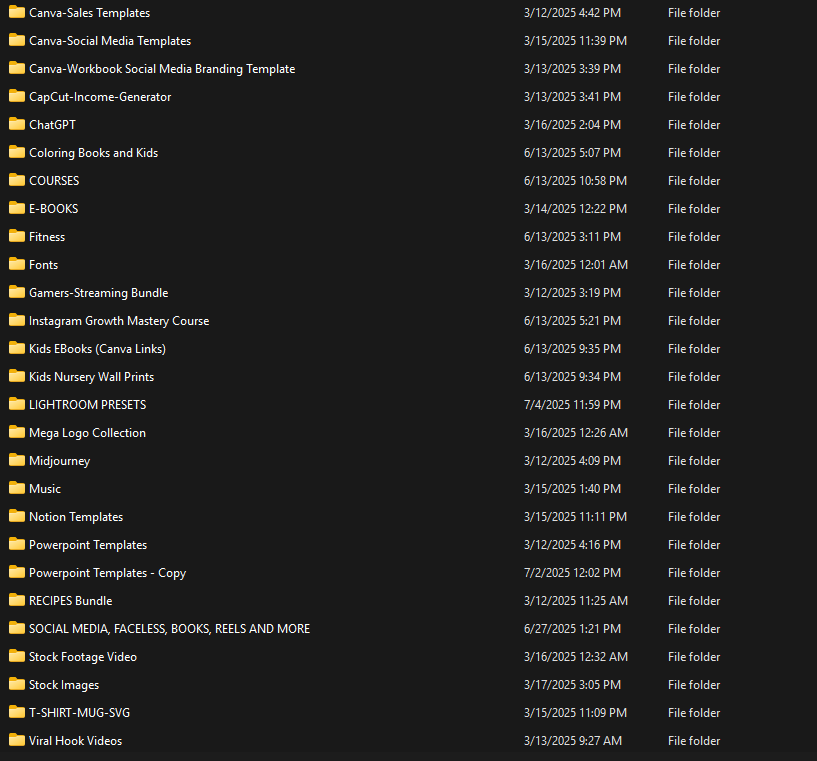The image size is (817, 761).
Task: Select the Fitness folder name
Action: (x=47, y=237)
